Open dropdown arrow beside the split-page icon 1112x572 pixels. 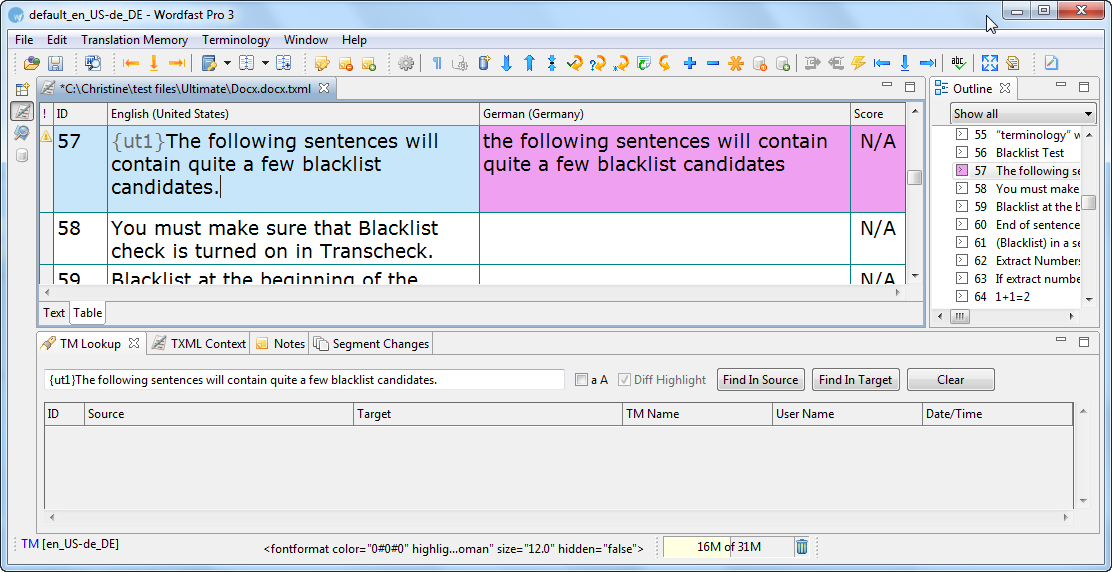[x=265, y=63]
